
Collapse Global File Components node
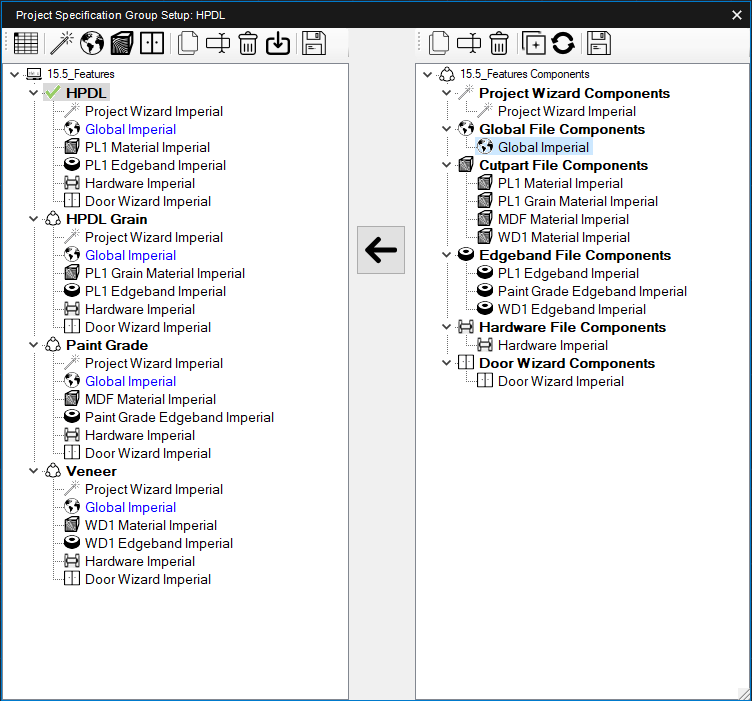(x=446, y=129)
